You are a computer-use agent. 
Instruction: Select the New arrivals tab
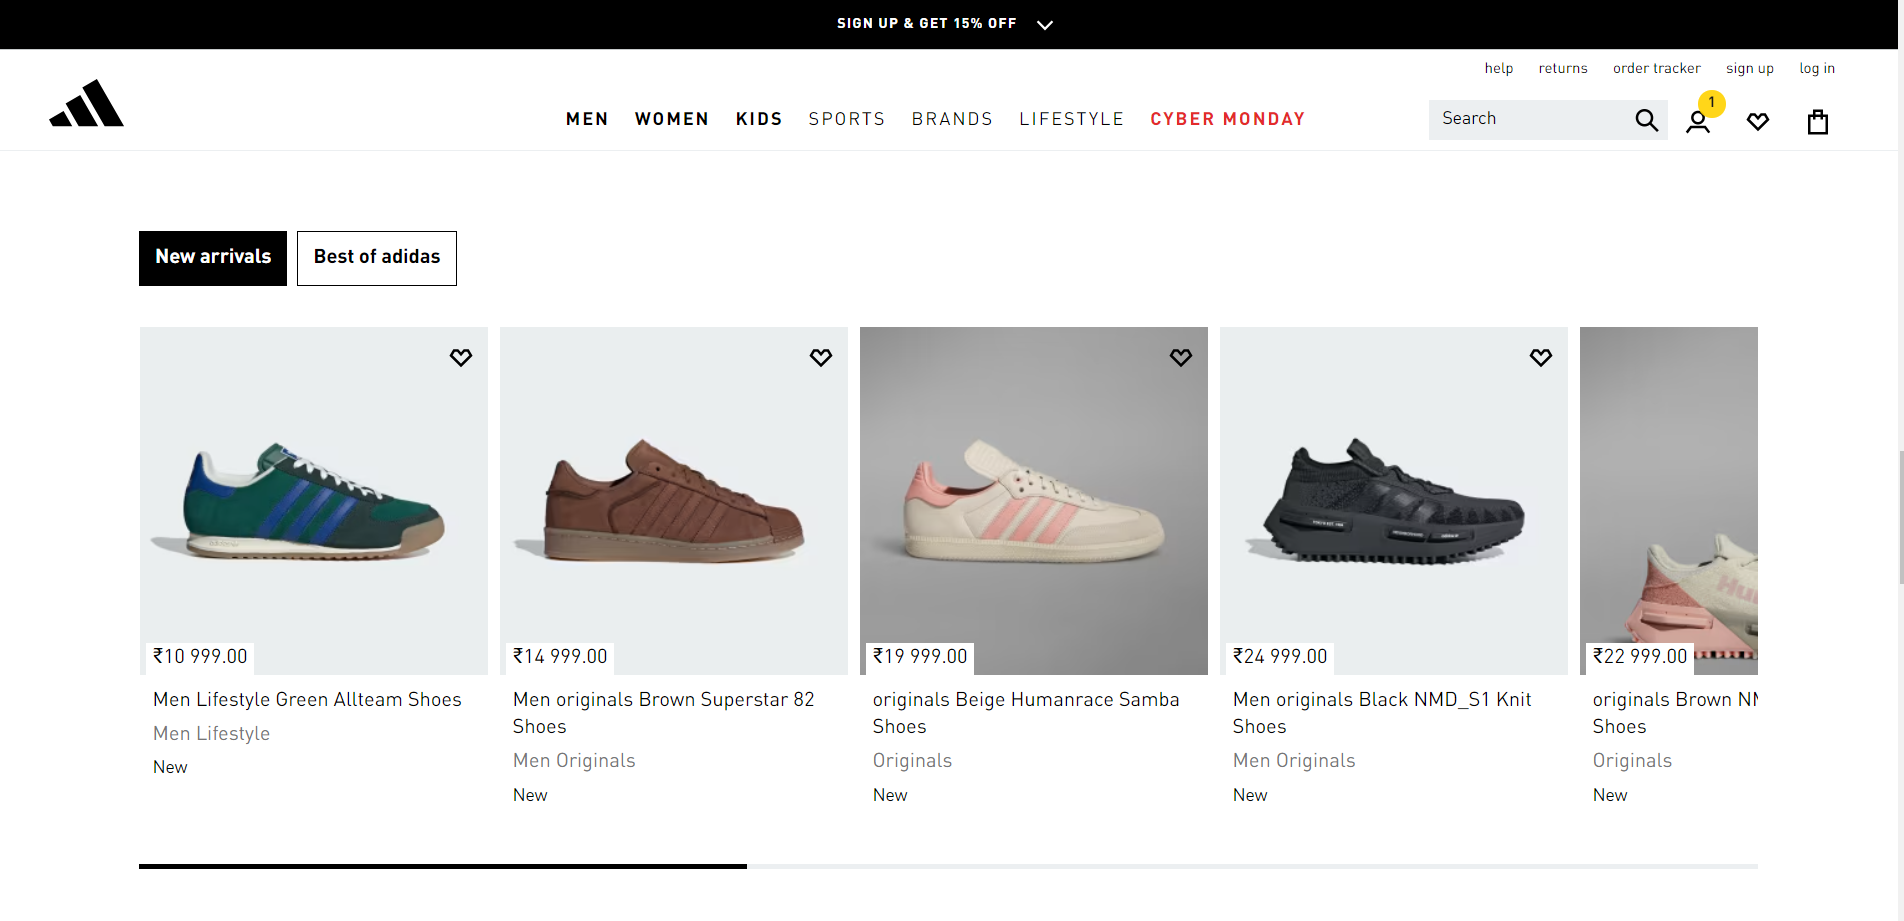(x=213, y=258)
